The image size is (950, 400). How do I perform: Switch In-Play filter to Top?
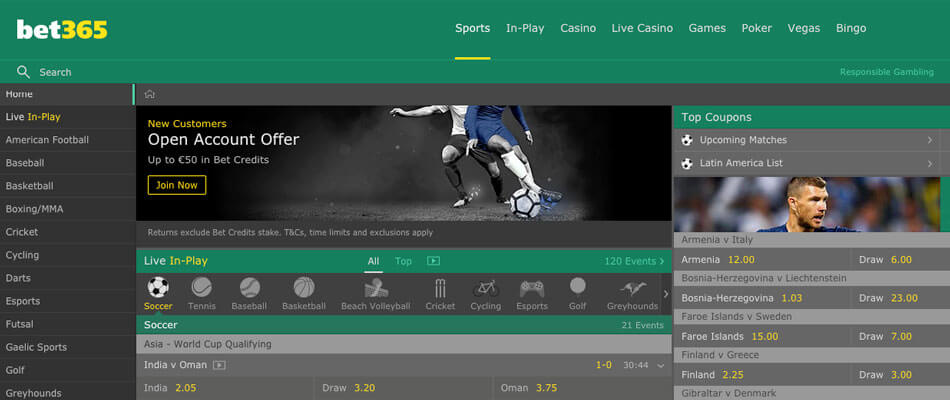[403, 261]
